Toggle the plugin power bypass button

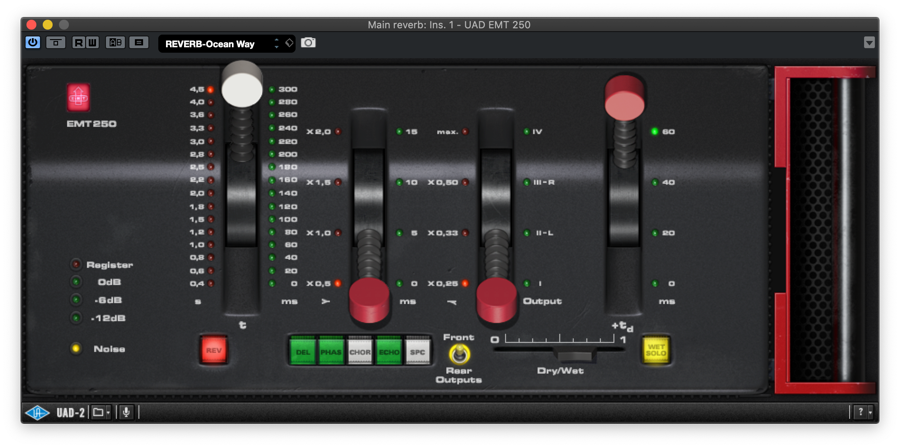pyautogui.click(x=33, y=42)
